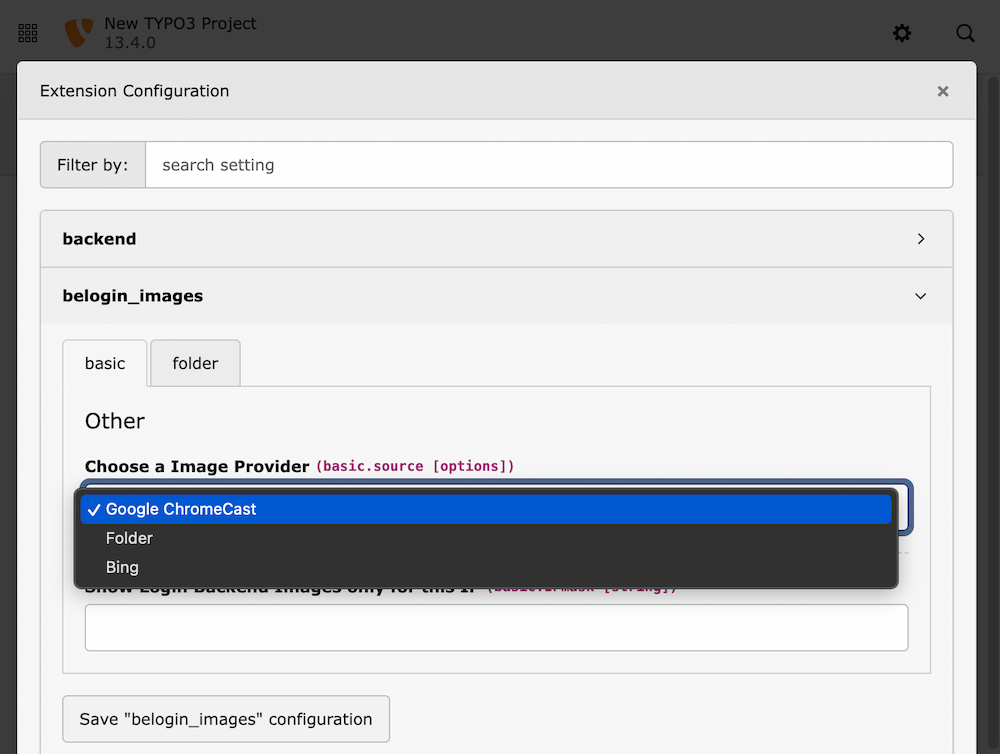1000x754 pixels.
Task: Click the backend chevron arrow
Action: click(x=920, y=239)
